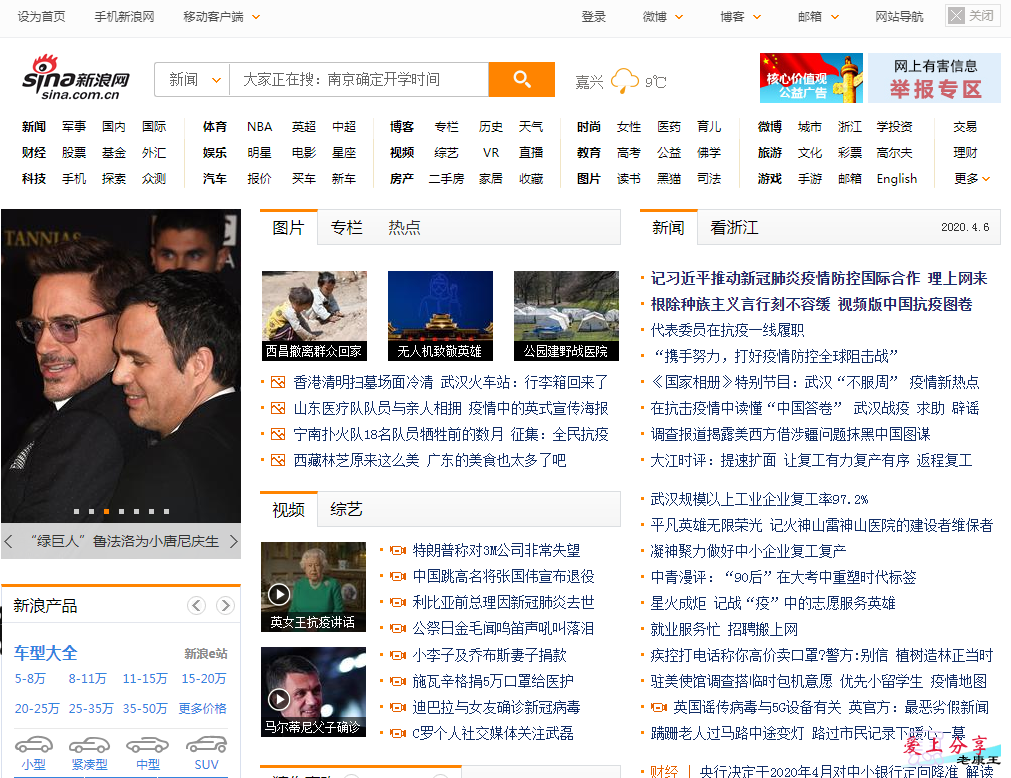This screenshot has height=778, width=1011.
Task: Click the weather cloud icon for 嘉兴
Action: point(625,81)
